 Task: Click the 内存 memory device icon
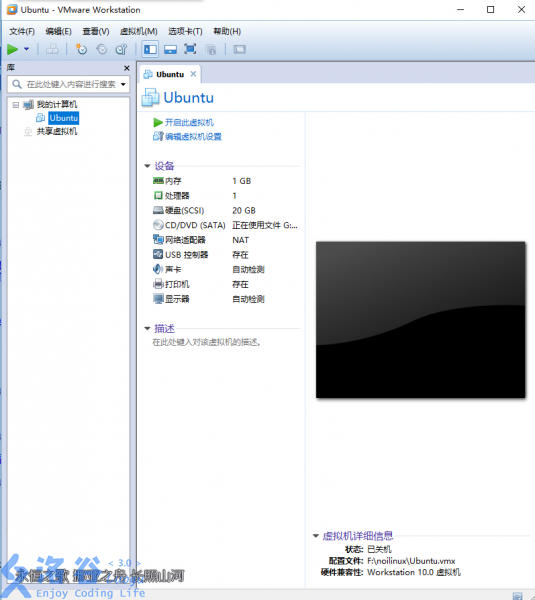coord(158,181)
